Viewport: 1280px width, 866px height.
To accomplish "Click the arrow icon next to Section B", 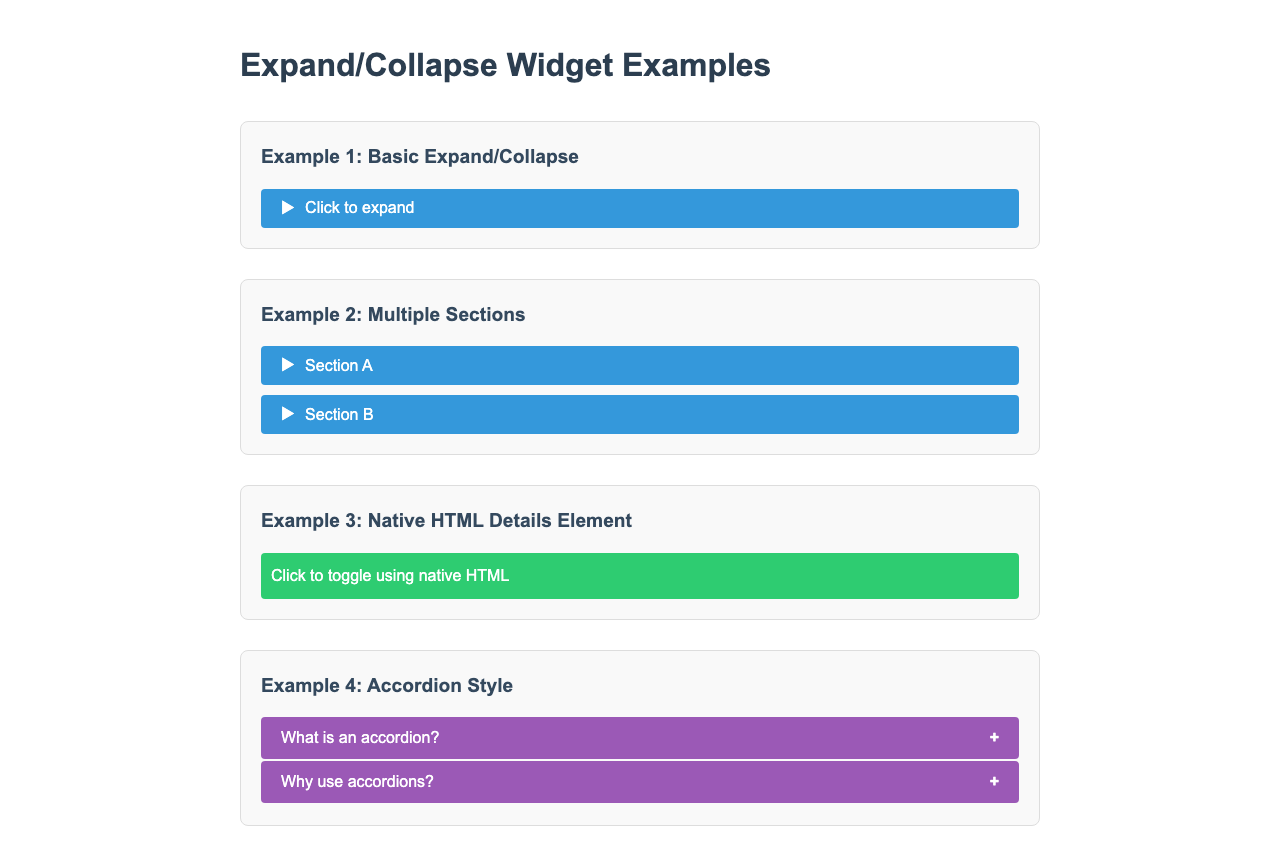I will [288, 414].
